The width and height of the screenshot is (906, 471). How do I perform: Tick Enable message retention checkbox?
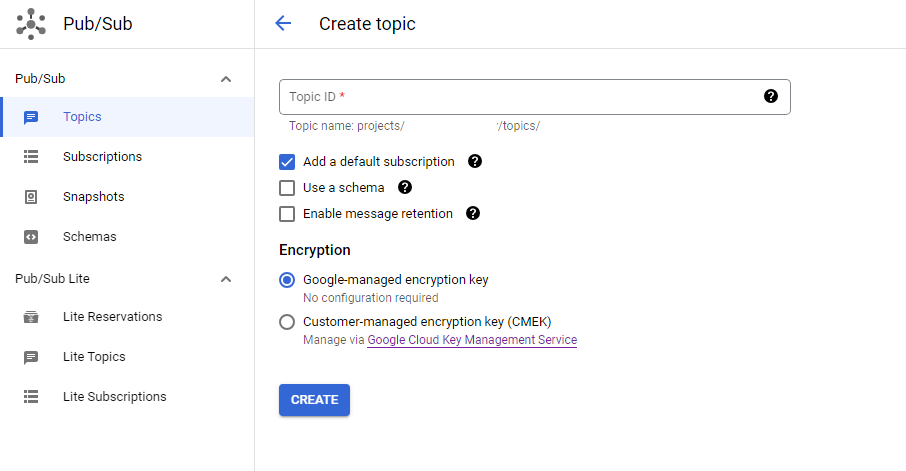pyautogui.click(x=287, y=214)
